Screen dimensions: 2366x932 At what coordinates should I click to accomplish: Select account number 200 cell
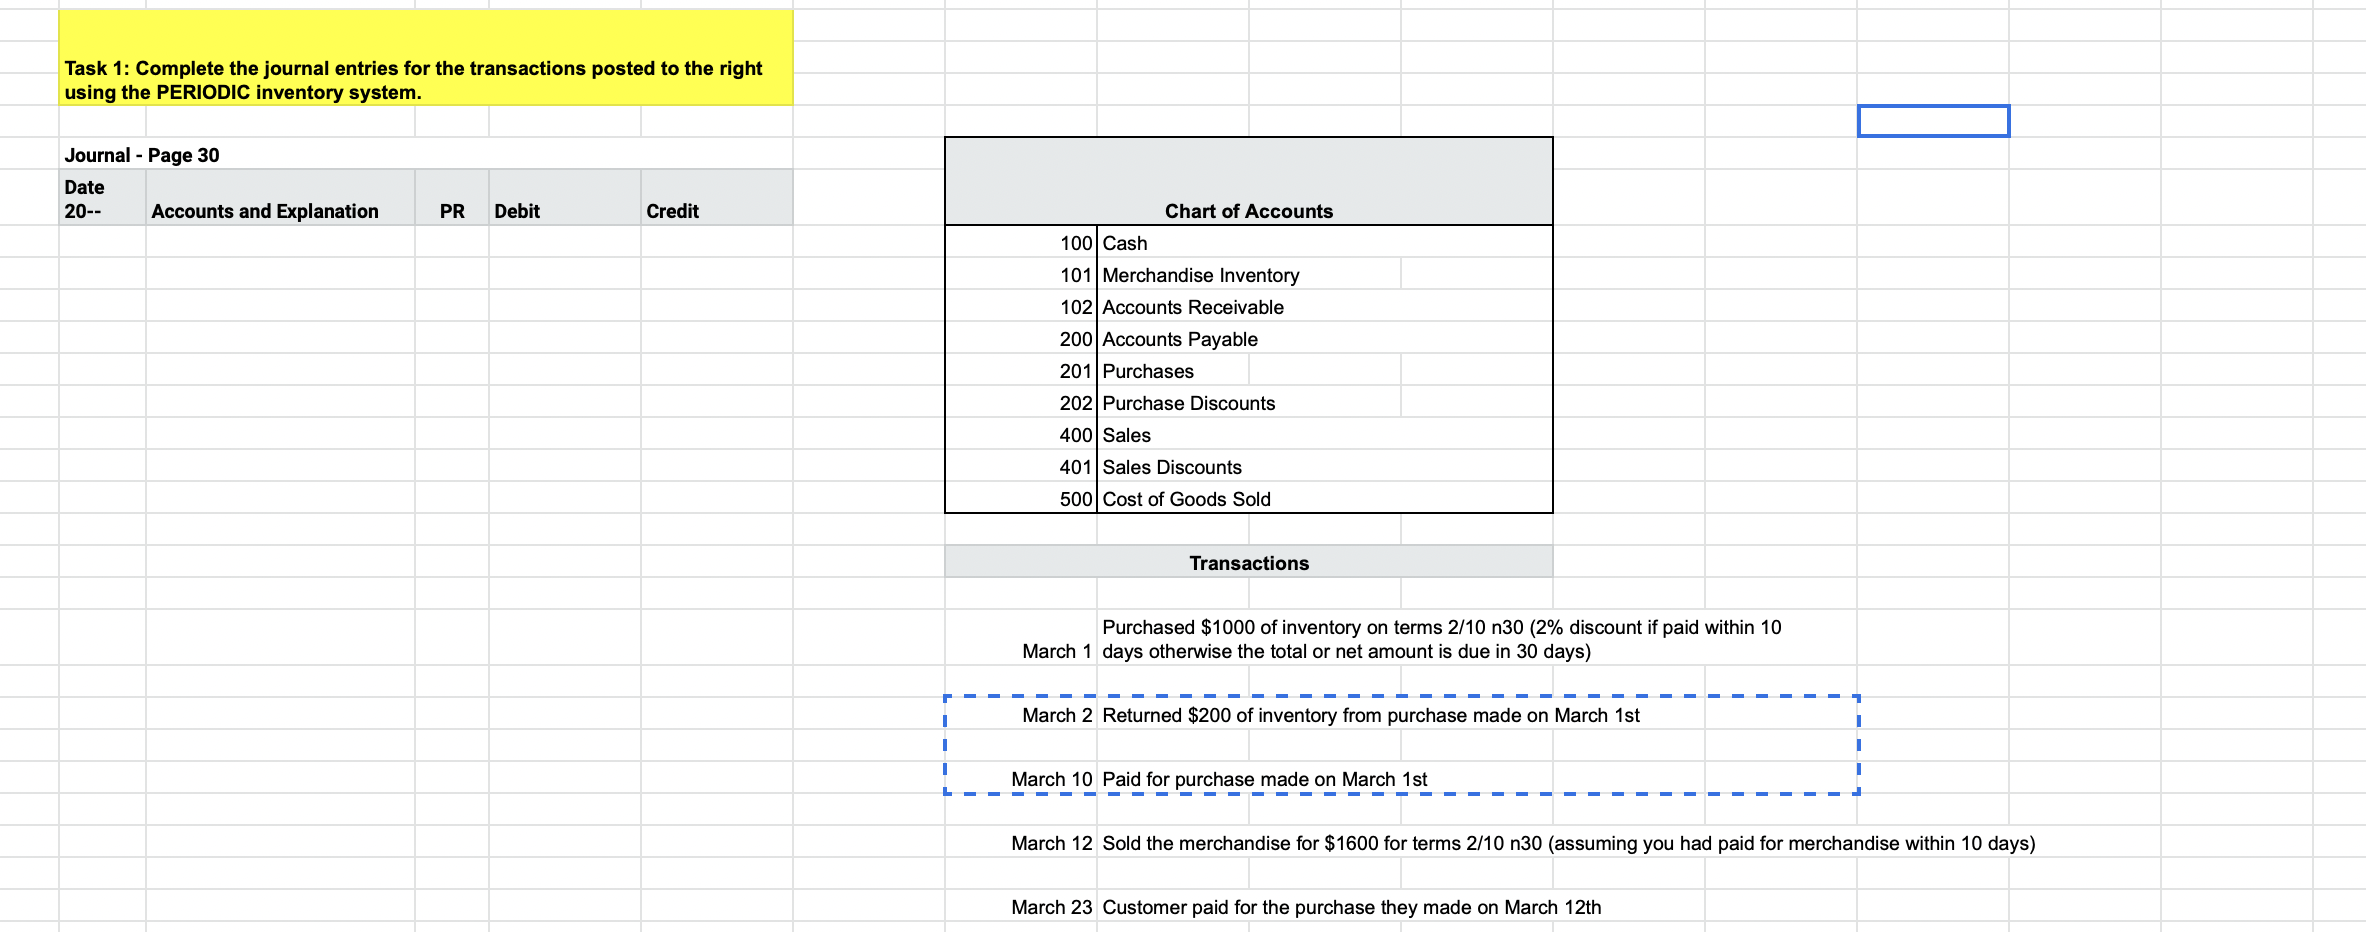click(1021, 339)
